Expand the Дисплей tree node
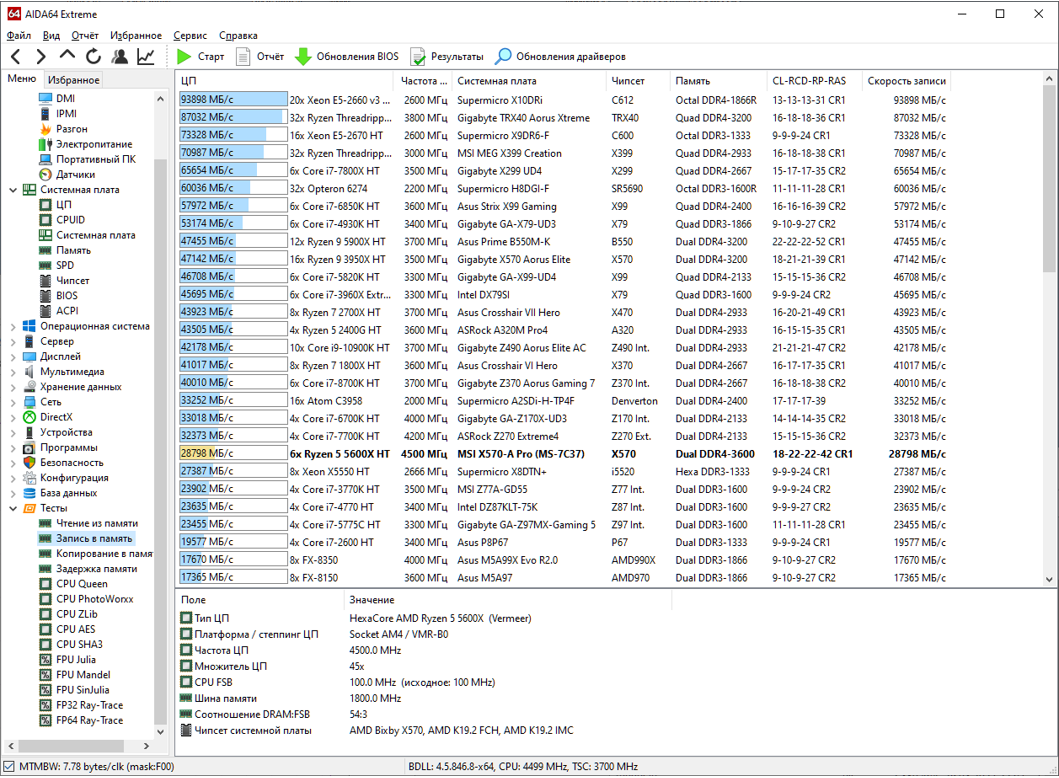This screenshot has width=1059, height=778. pos(13,357)
